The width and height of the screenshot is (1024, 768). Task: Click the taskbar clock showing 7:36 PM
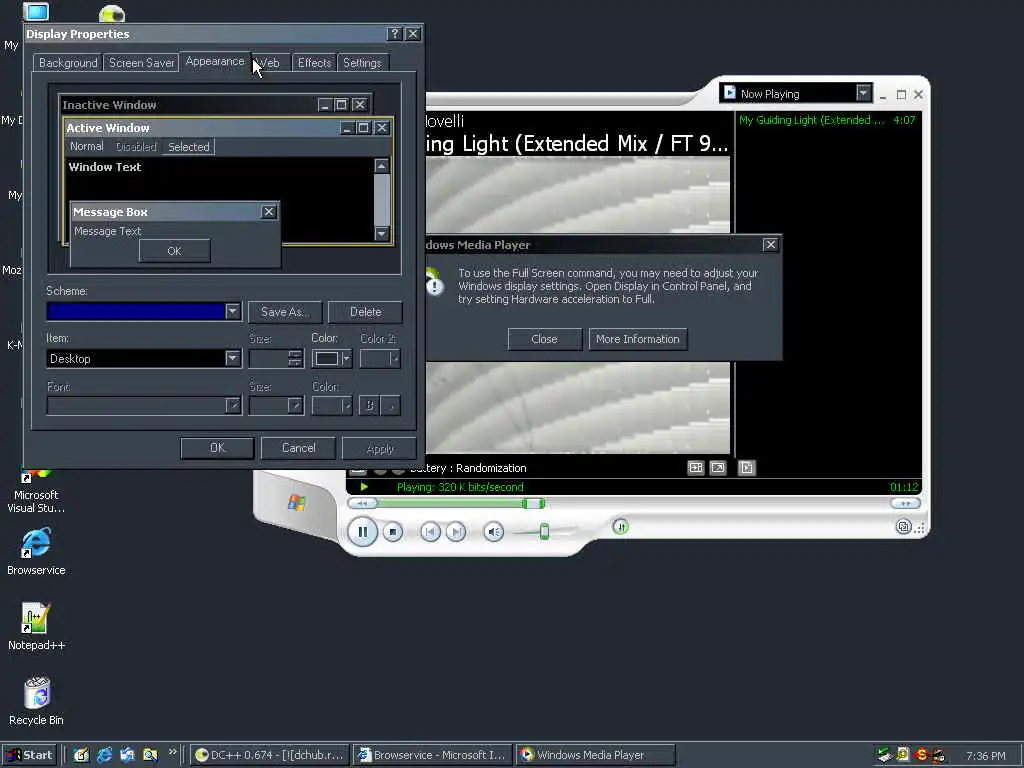(x=985, y=756)
